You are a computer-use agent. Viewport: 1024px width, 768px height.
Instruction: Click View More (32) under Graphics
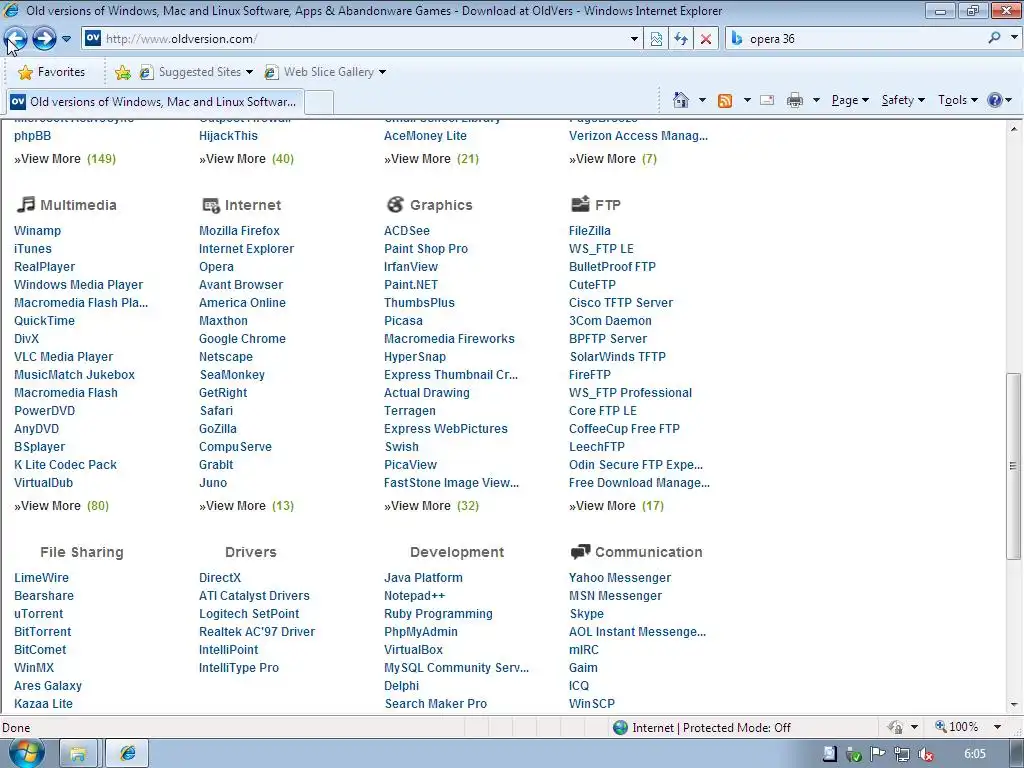click(x=431, y=505)
